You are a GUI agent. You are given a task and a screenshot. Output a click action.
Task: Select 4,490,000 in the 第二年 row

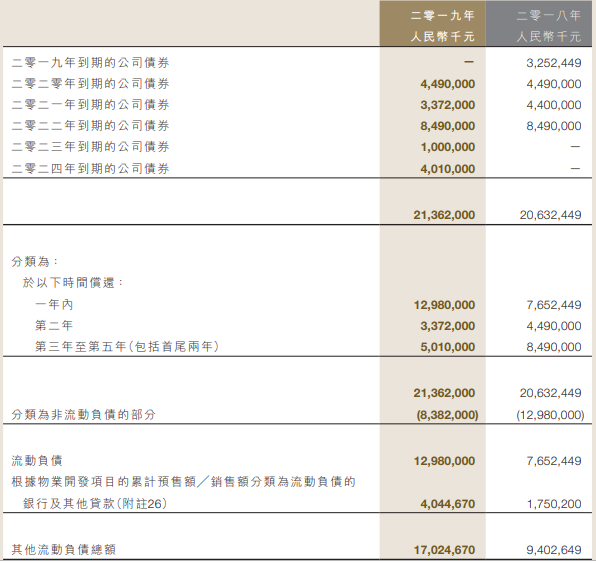[x=554, y=326]
